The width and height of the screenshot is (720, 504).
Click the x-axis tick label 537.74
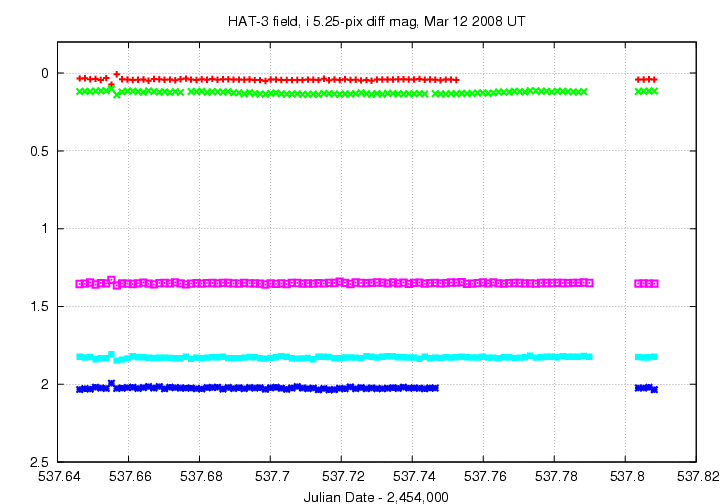tap(414, 477)
